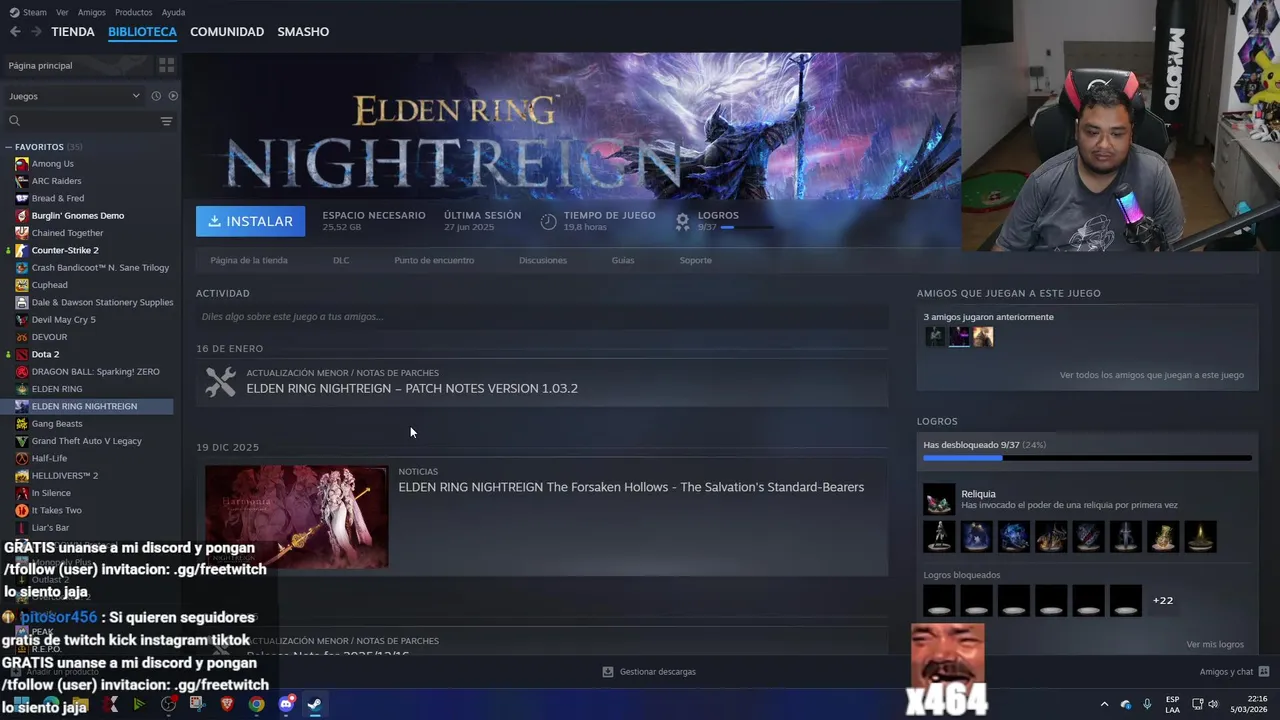Click the first unlocked achievement statue icon
Viewport: 1280px width, 720px height.
coord(939,537)
